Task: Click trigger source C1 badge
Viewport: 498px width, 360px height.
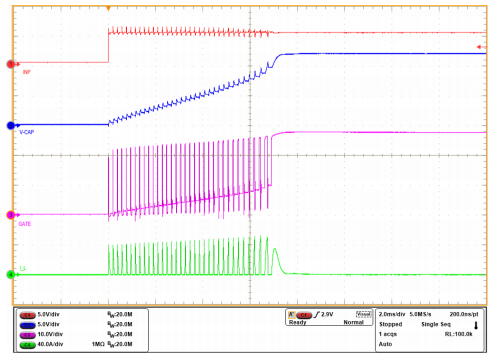Action: click(x=304, y=315)
